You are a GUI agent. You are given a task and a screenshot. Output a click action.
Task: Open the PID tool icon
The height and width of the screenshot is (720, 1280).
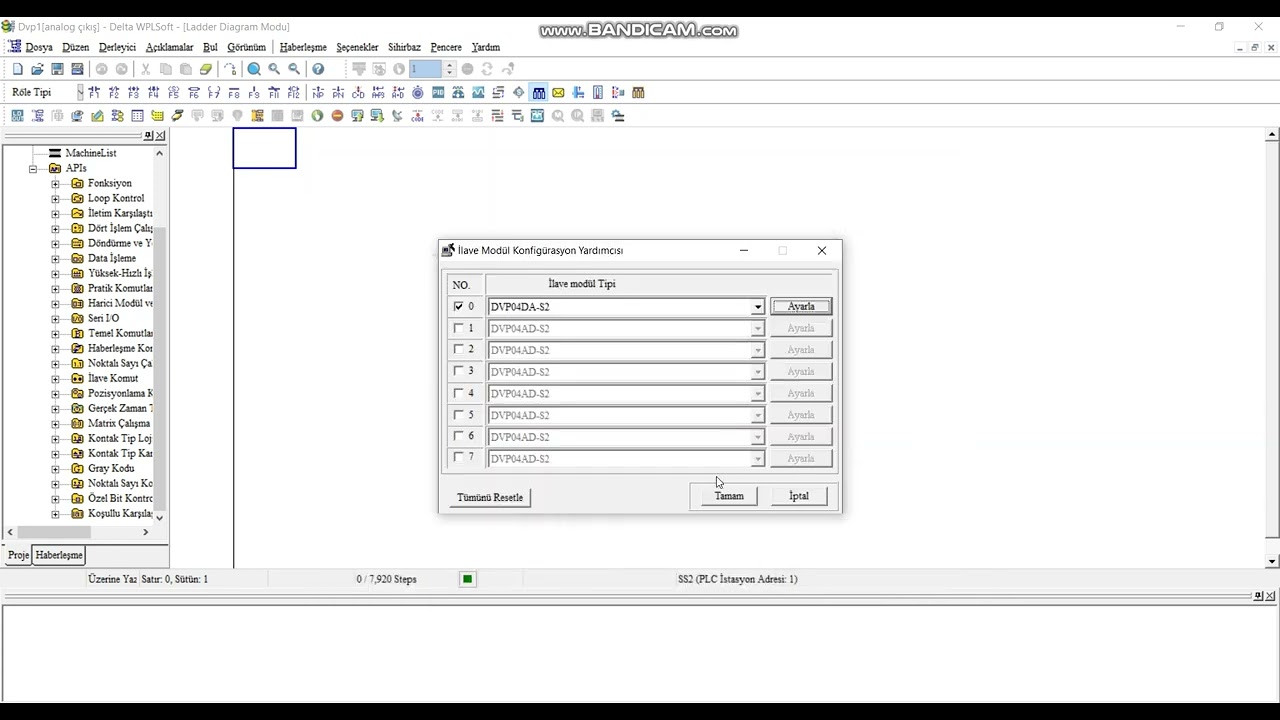point(438,92)
